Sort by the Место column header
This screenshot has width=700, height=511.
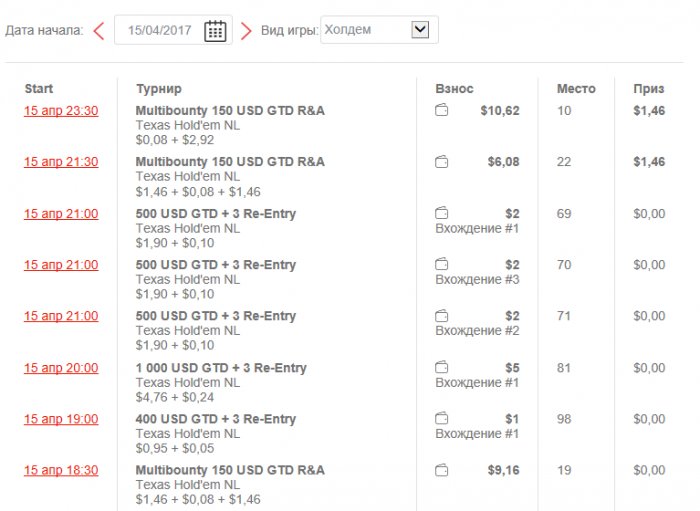(575, 89)
